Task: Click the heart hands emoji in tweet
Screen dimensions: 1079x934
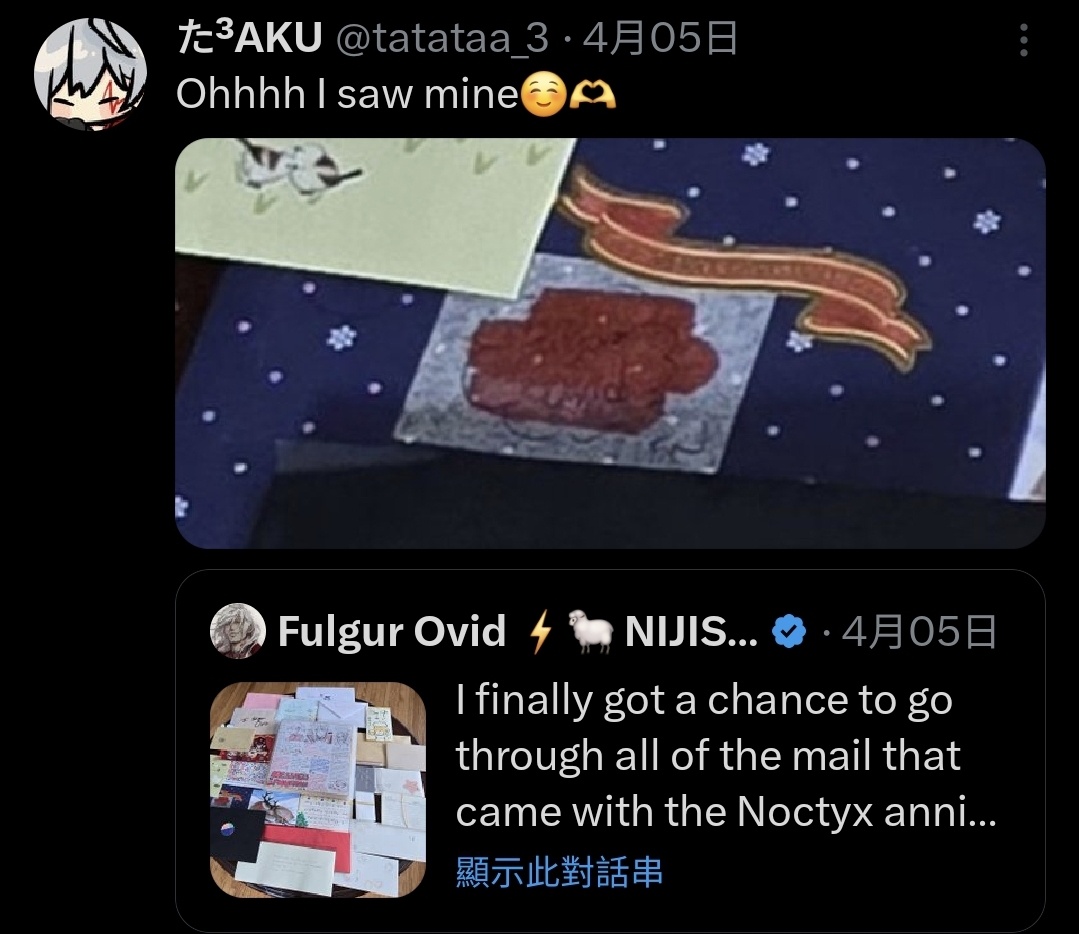Action: [x=592, y=96]
